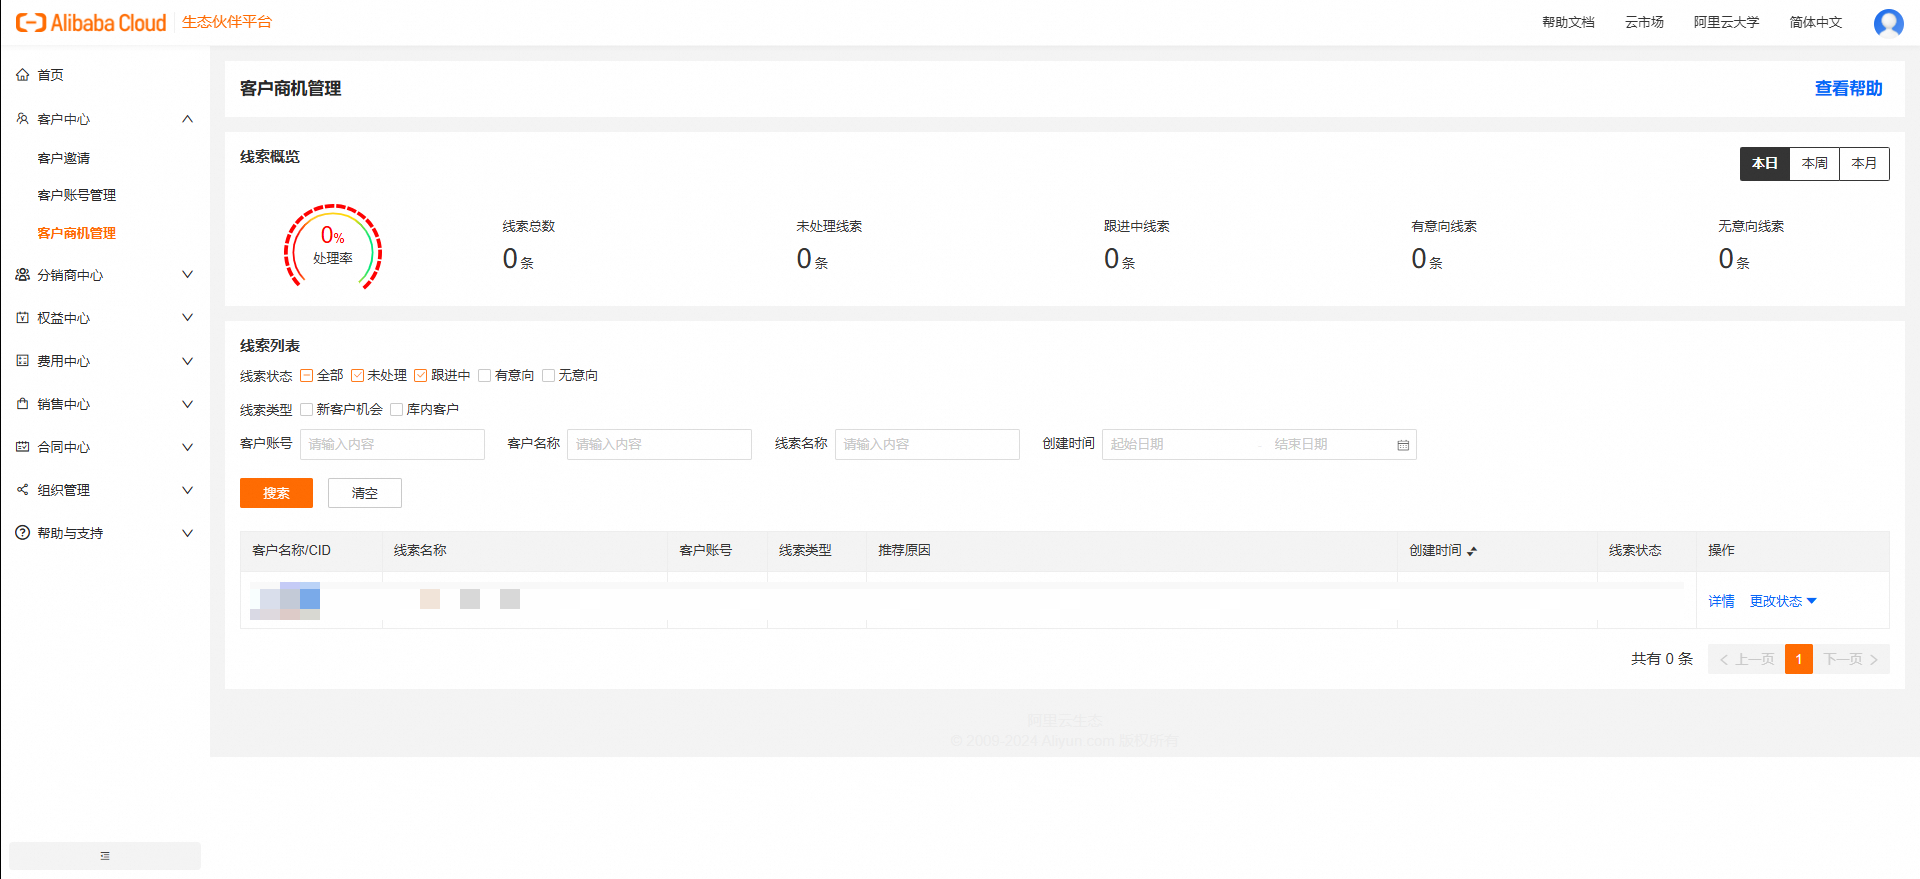
Task: Expand the 分销商中心 menu chevron
Action: [187, 275]
